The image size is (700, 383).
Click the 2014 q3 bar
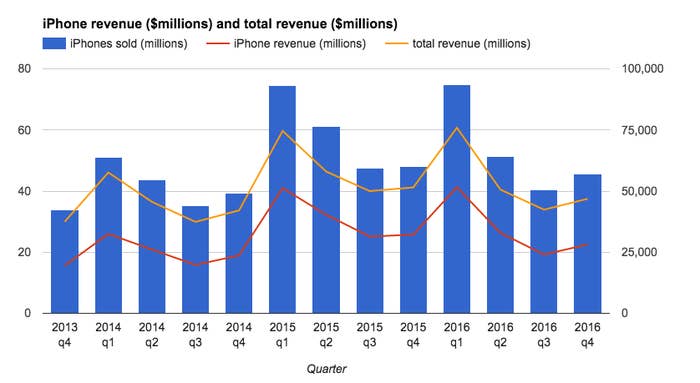point(195,259)
